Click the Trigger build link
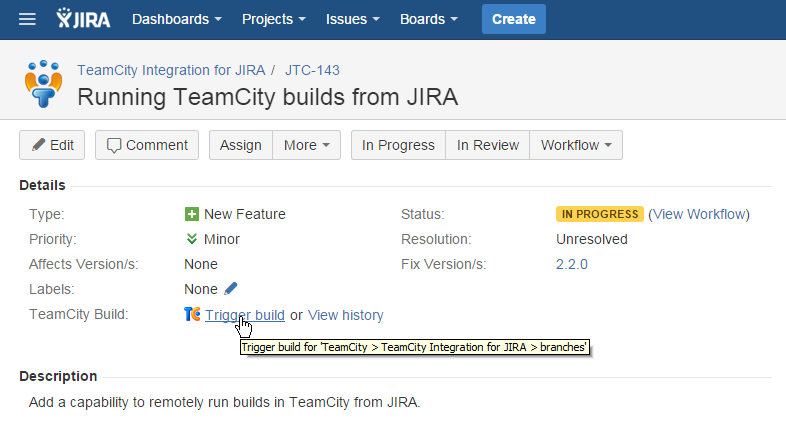 click(x=245, y=315)
